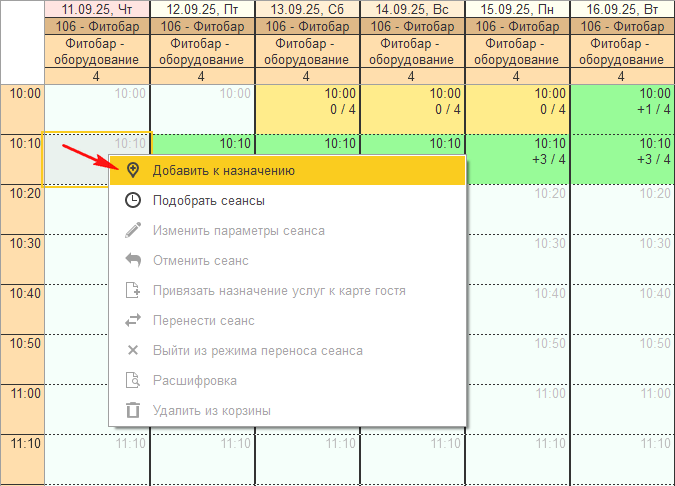This screenshot has width=675, height=486.
Task: Select green 10:10 +3/4 slot on 16.09.25
Action: 622,159
